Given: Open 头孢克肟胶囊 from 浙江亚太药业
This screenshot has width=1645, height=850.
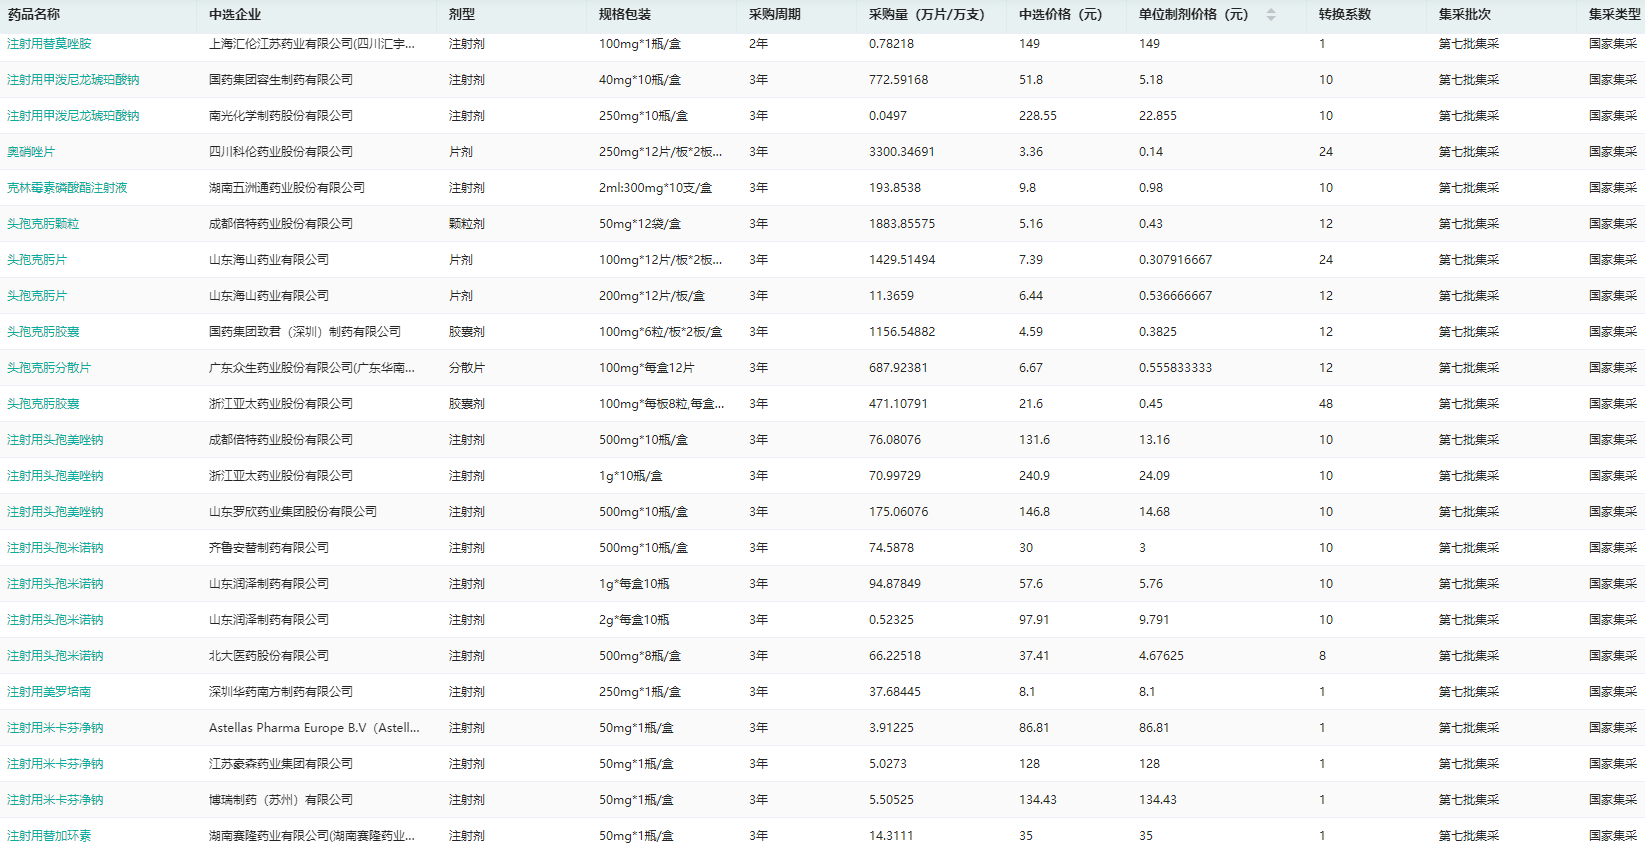Looking at the screenshot, I should tap(43, 404).
